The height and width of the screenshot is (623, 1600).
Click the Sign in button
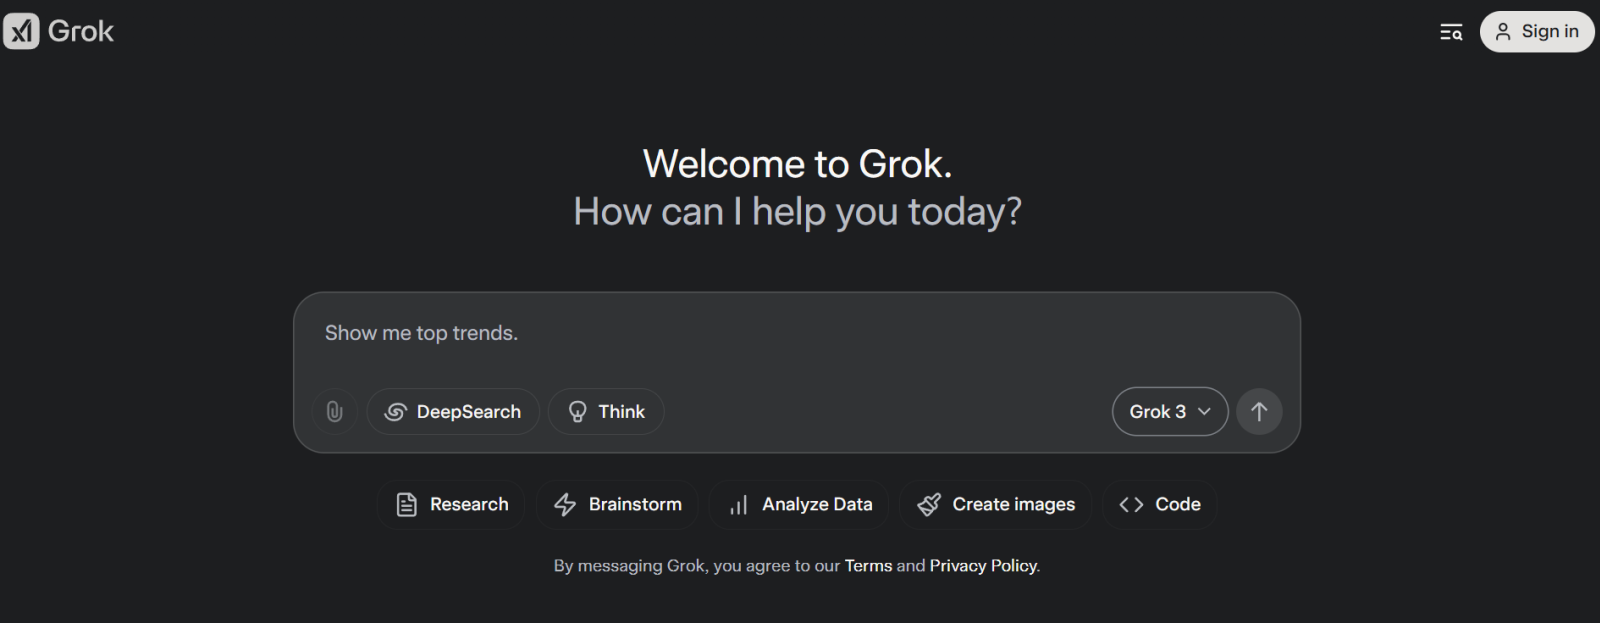pyautogui.click(x=1537, y=32)
